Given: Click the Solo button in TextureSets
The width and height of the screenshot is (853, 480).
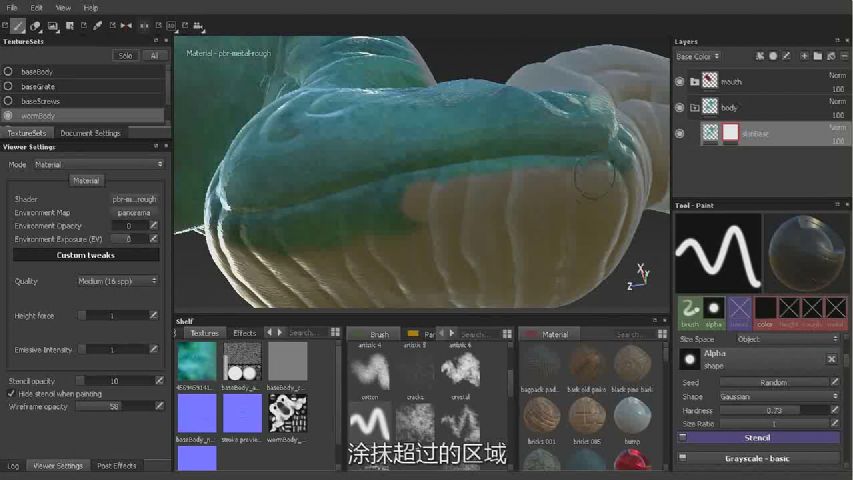Looking at the screenshot, I should click(125, 55).
